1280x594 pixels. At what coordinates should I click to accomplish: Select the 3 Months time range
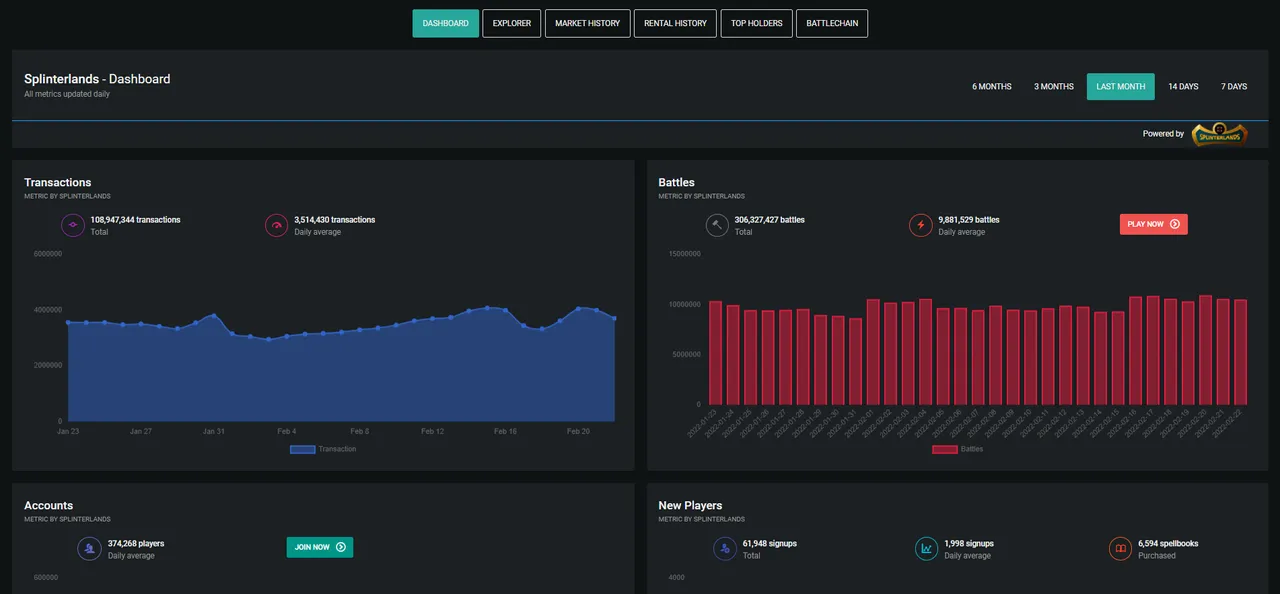click(x=1054, y=87)
